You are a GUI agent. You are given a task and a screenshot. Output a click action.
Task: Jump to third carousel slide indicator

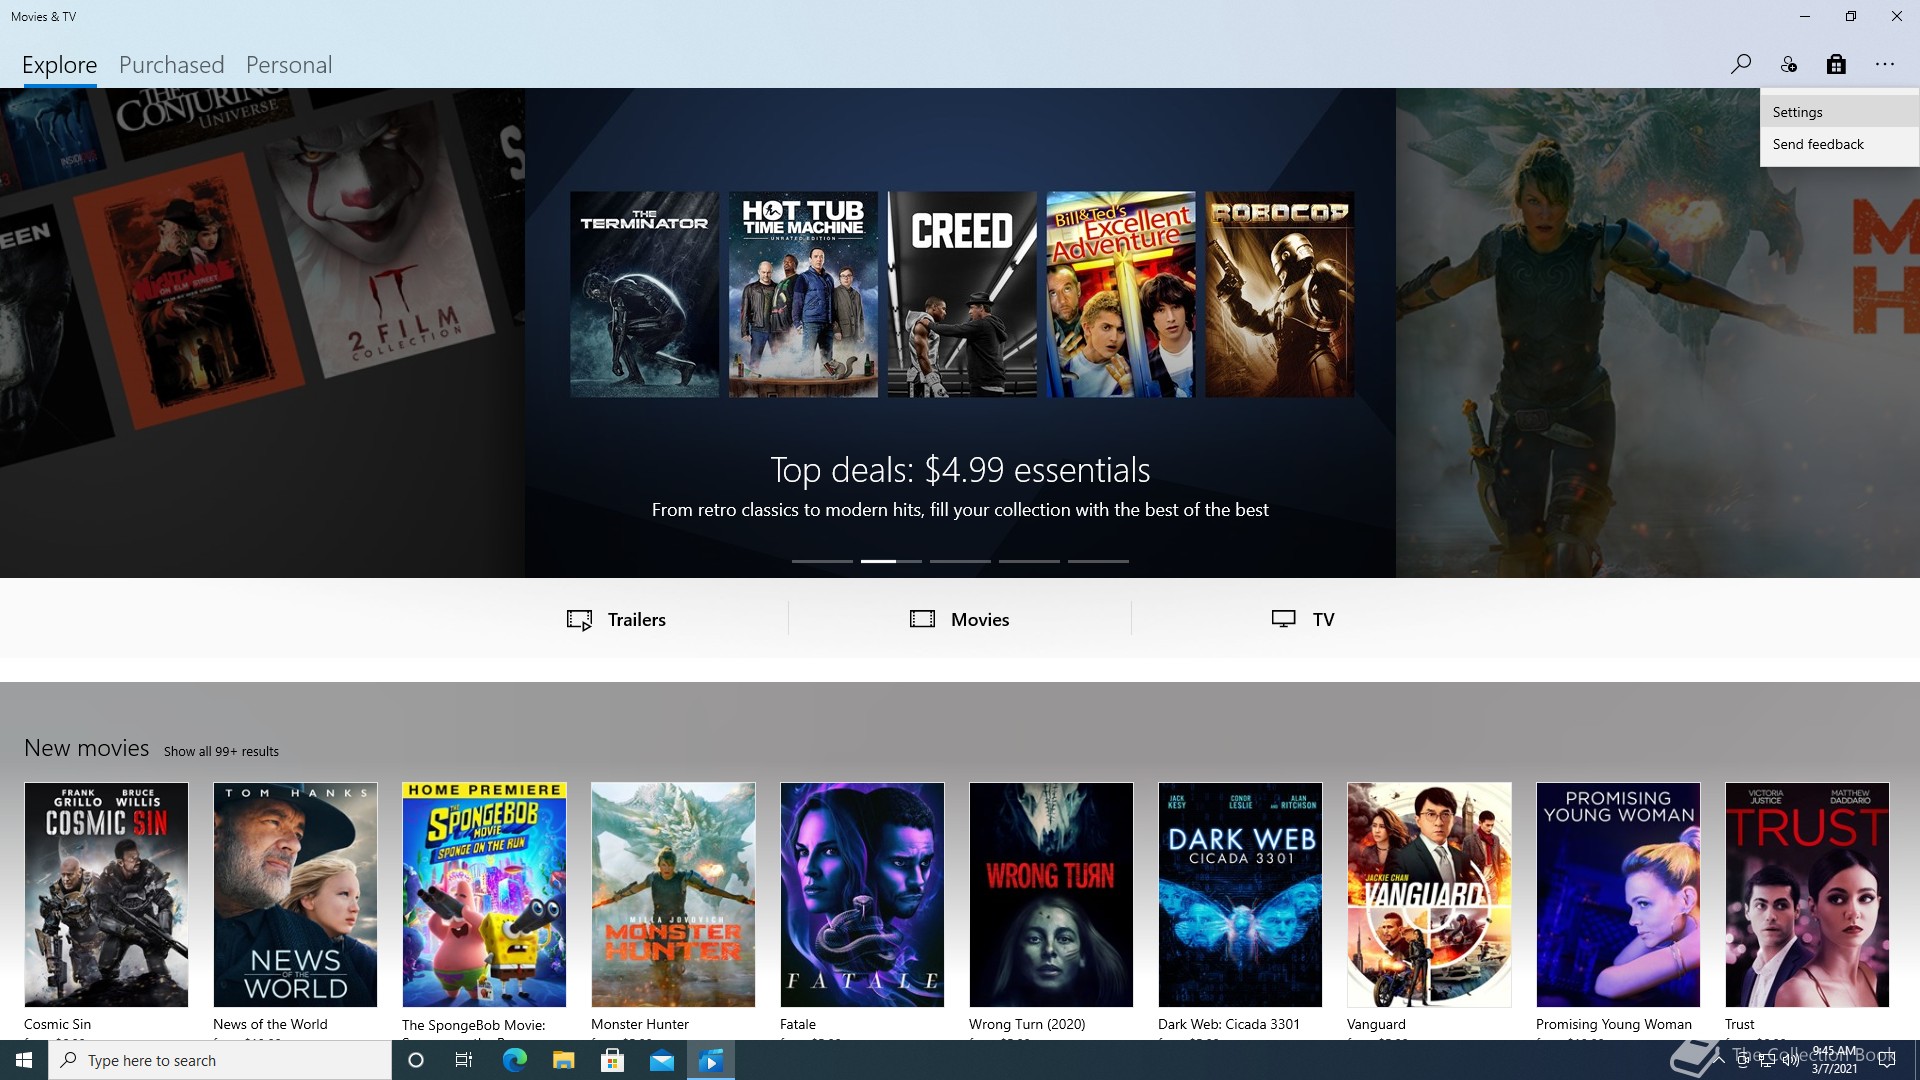[960, 561]
